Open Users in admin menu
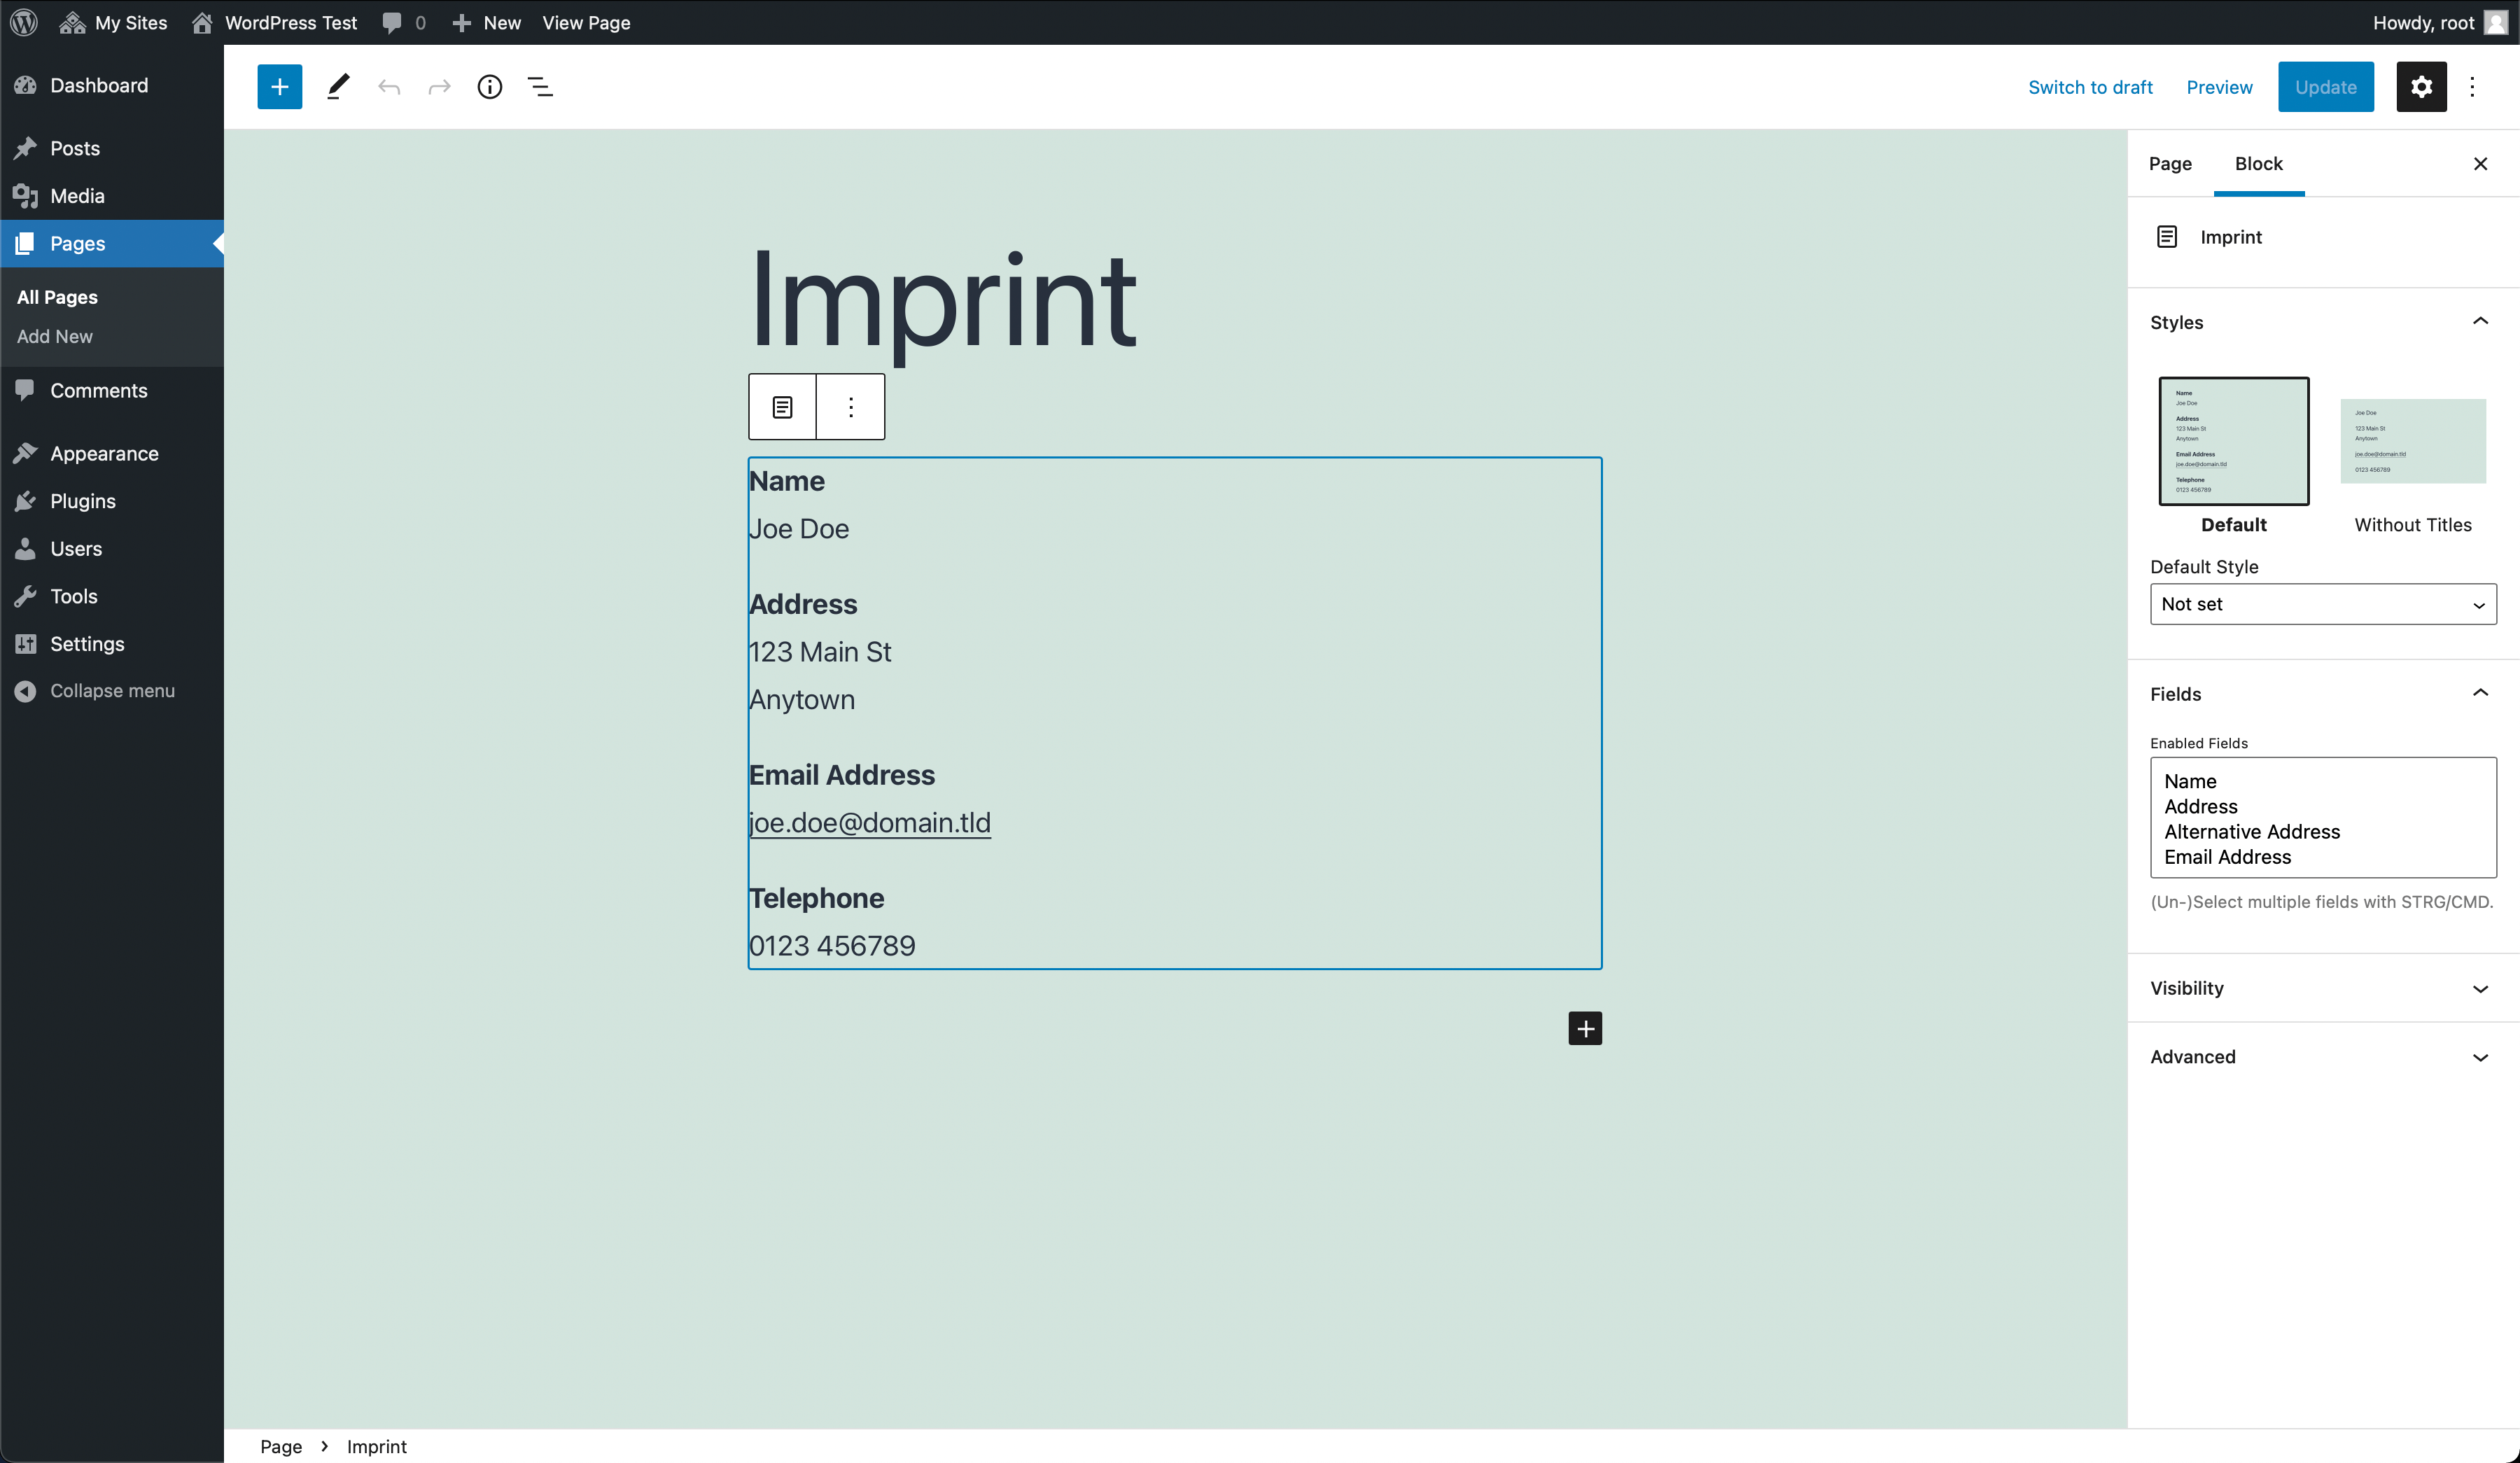The image size is (2520, 1463). tap(112, 548)
